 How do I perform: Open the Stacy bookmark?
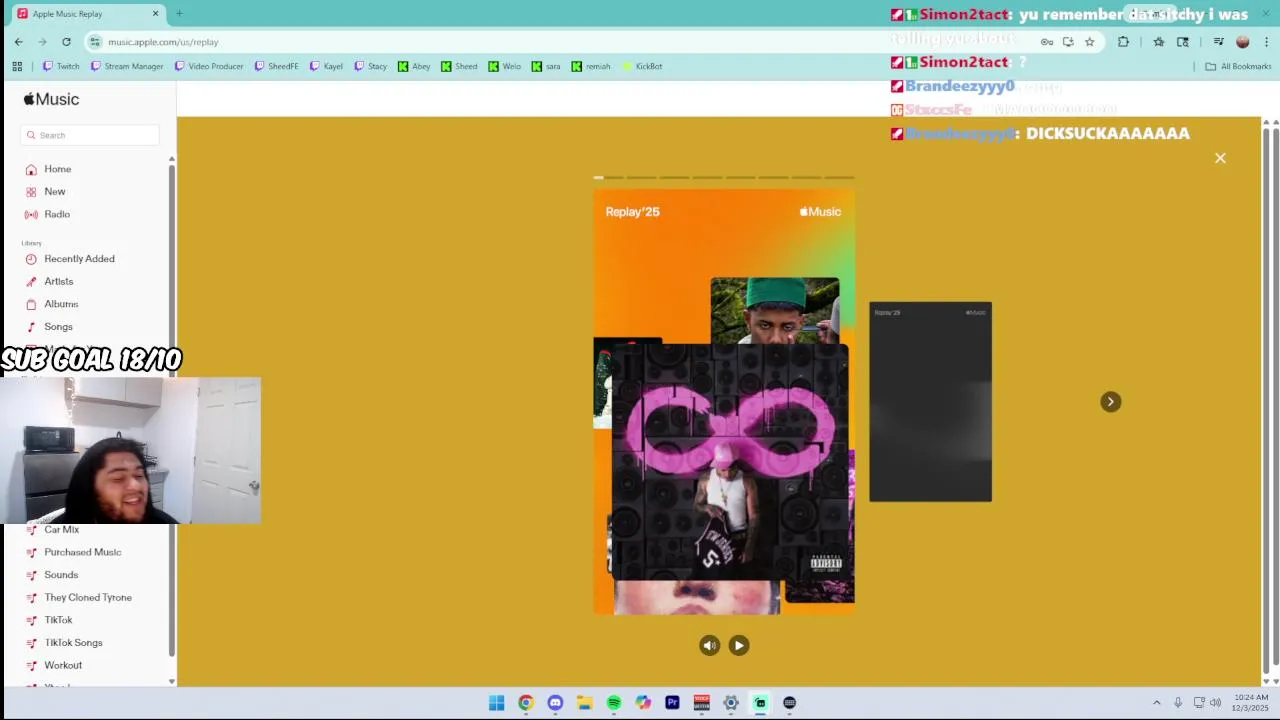(370, 66)
